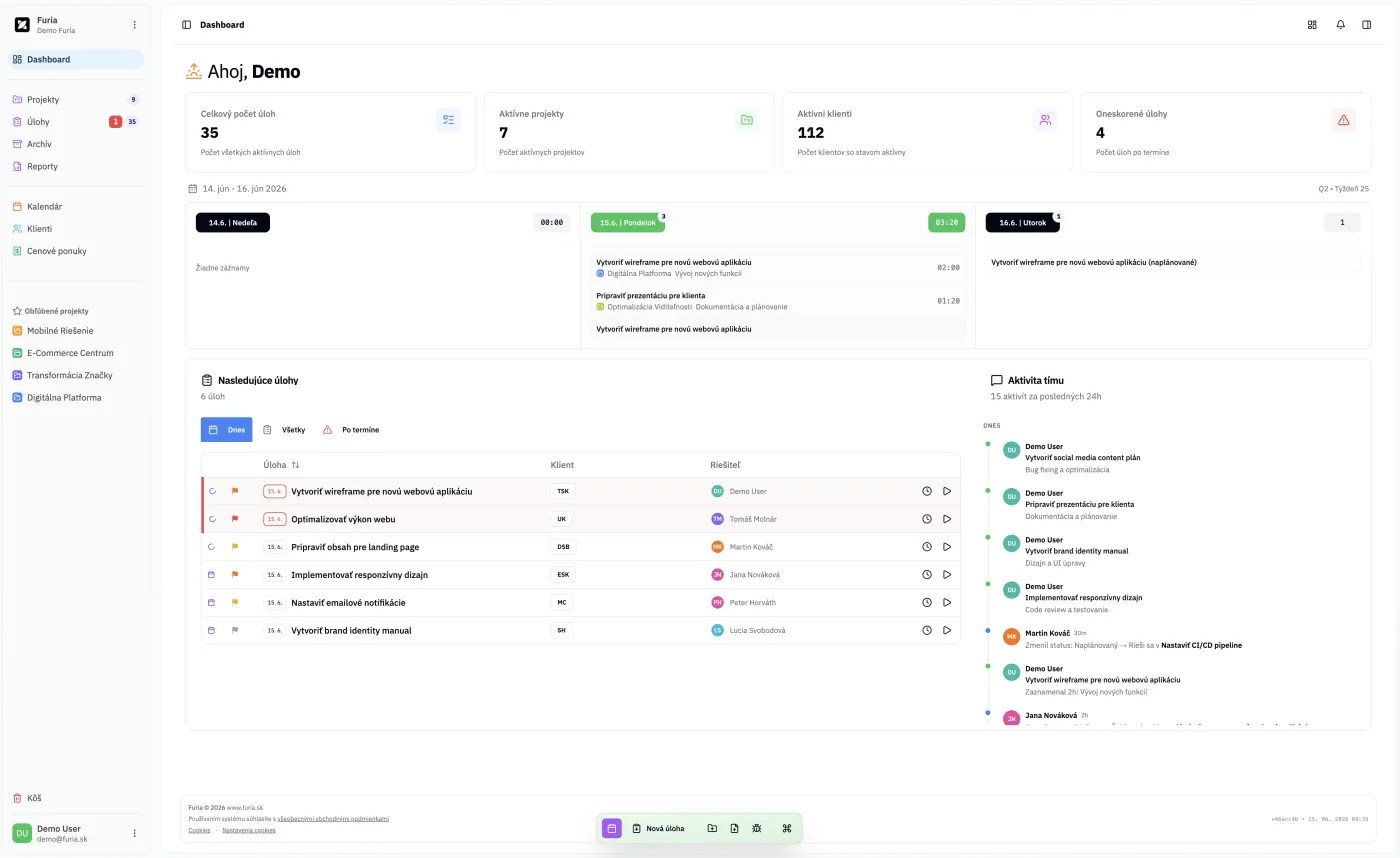Go to Dashboard in sidebar
Image resolution: width=1400 pixels, height=858 pixels.
(76, 59)
